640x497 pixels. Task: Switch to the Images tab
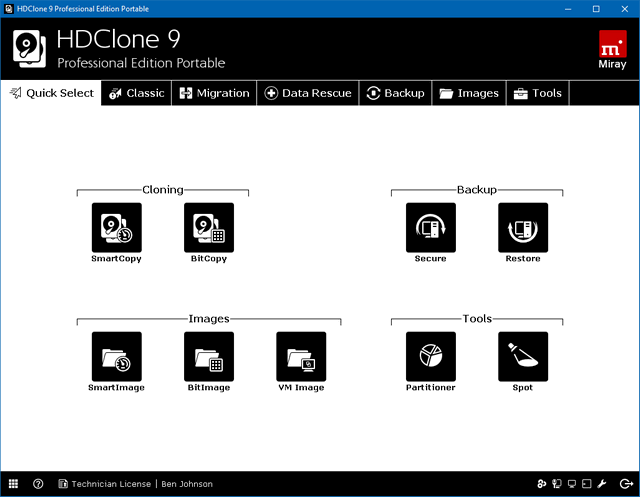tap(468, 93)
